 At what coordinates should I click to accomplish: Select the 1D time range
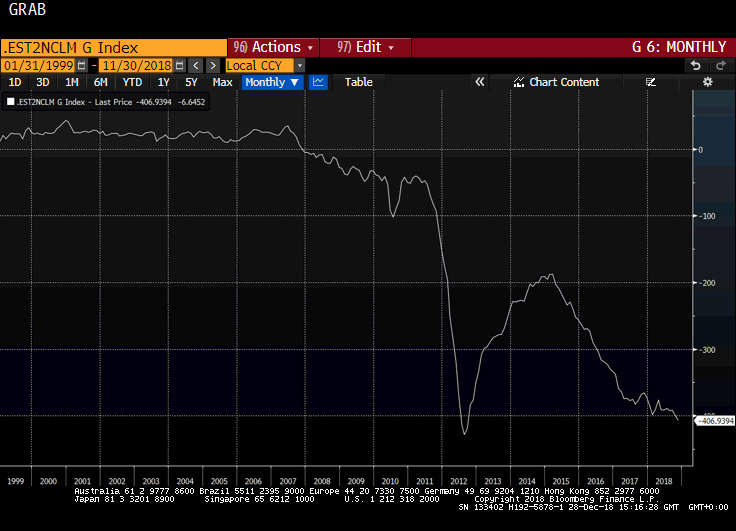[x=15, y=82]
